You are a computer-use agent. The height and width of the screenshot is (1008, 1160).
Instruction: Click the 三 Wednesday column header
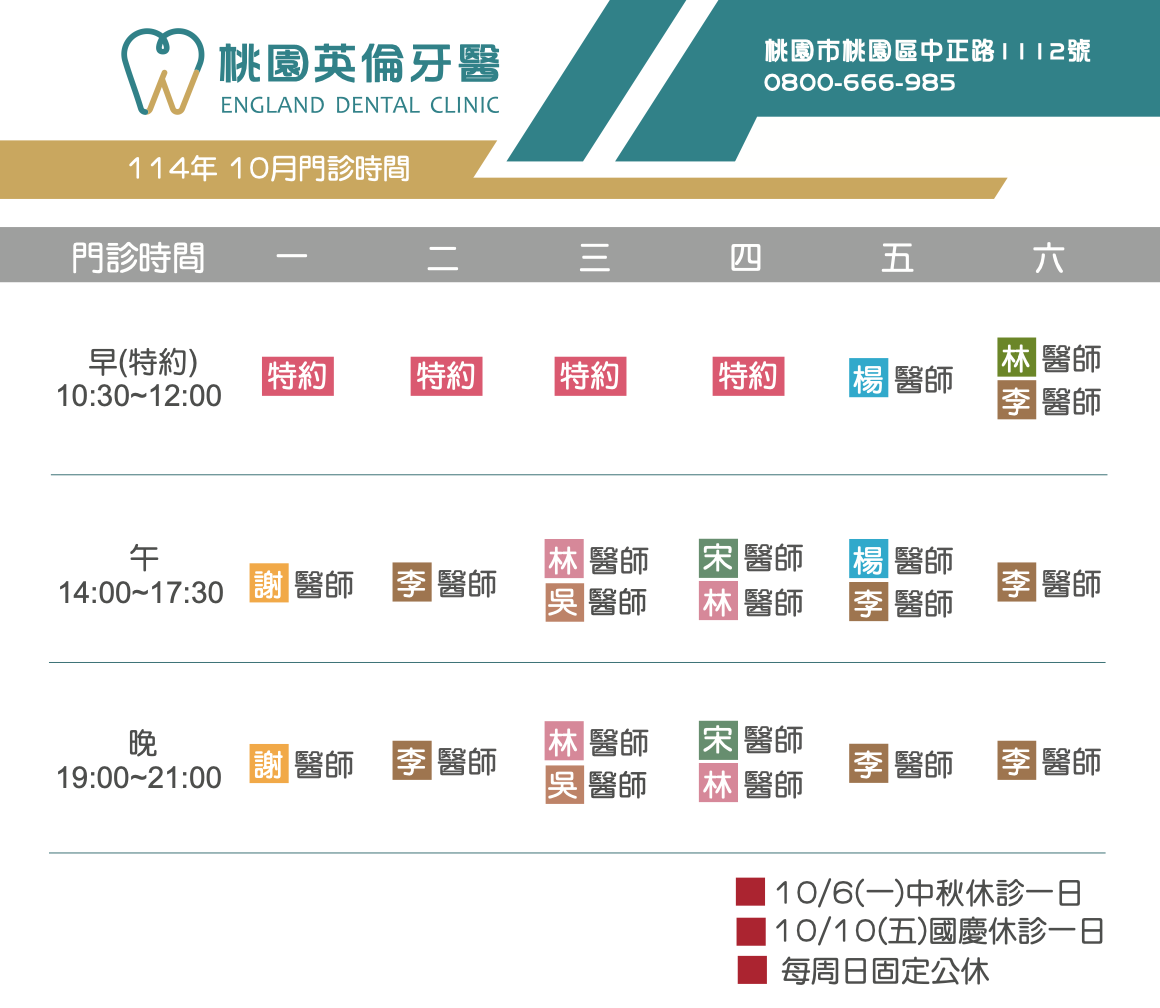595,258
